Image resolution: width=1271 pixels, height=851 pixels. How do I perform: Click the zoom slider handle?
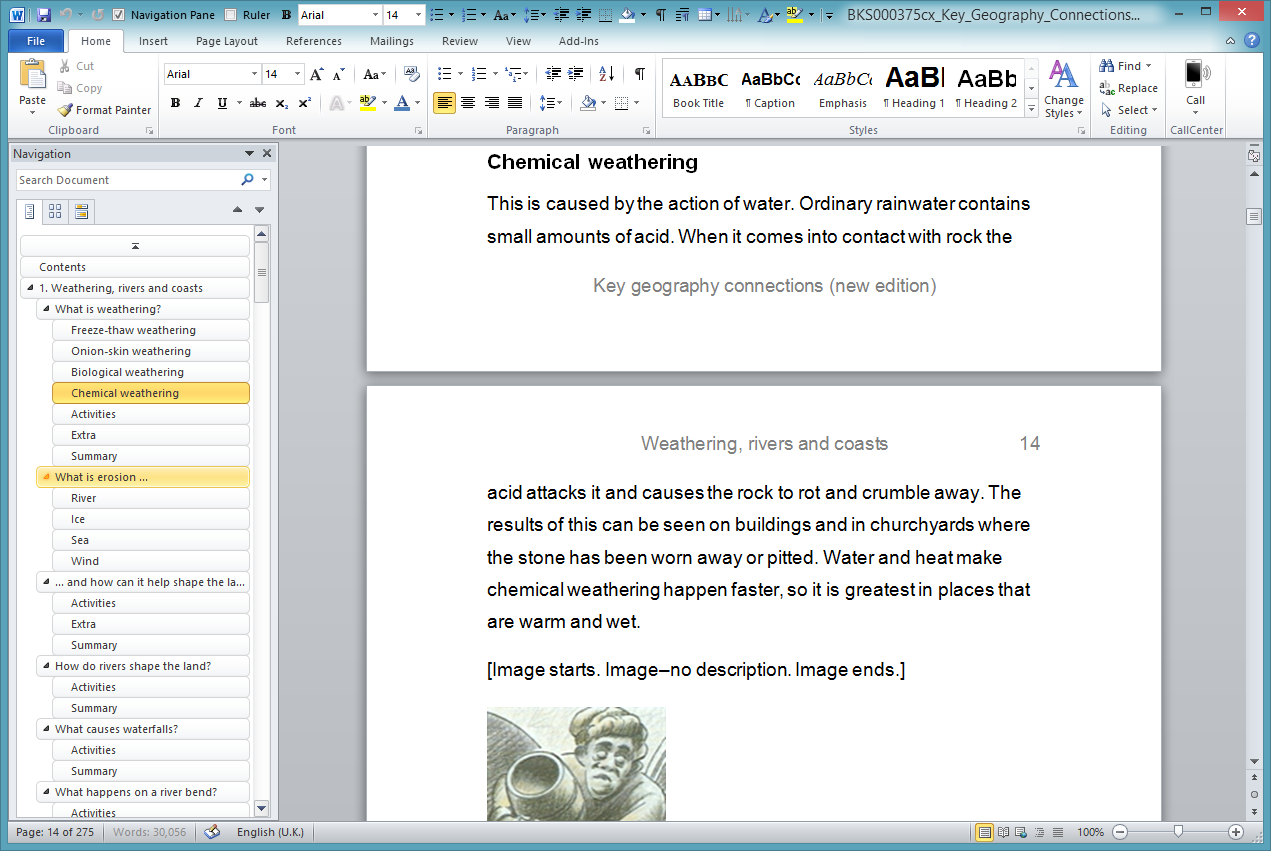(1179, 832)
